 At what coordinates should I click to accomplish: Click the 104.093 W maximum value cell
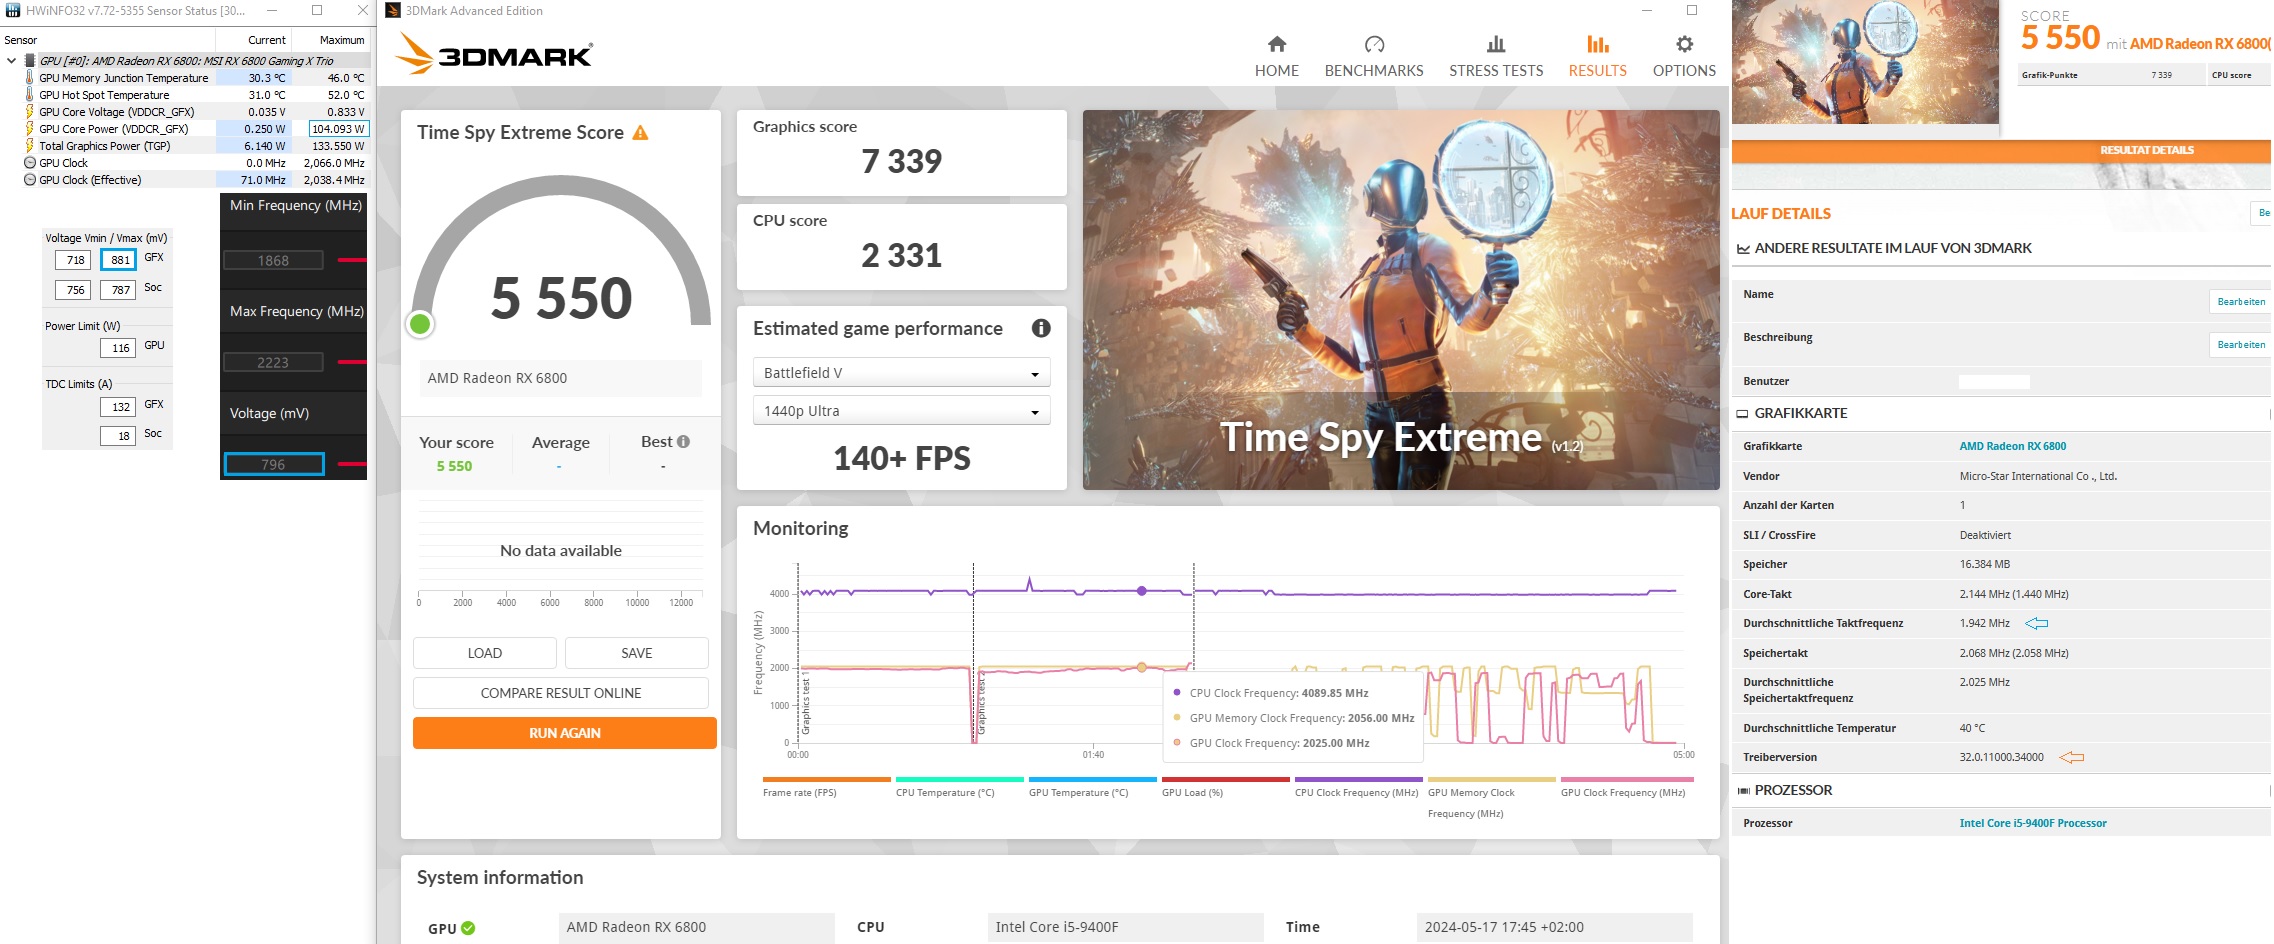(338, 129)
